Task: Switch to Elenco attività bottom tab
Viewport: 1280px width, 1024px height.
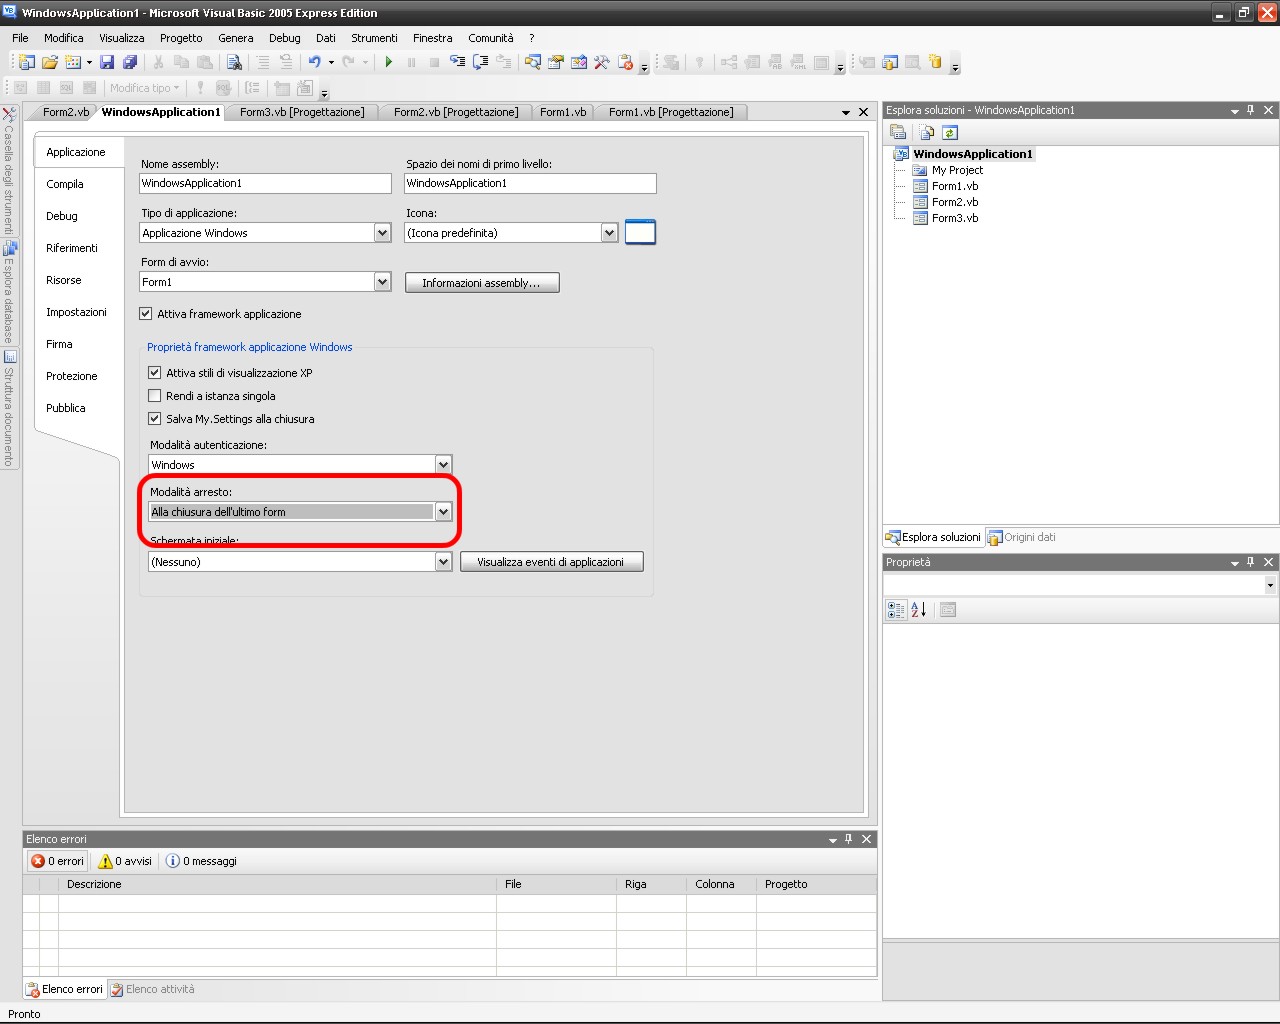Action: tap(153, 989)
